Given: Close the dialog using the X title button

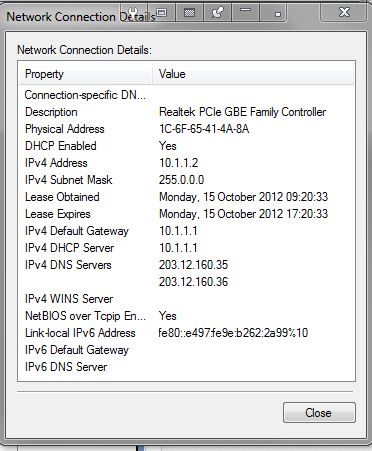Looking at the screenshot, I should [344, 12].
